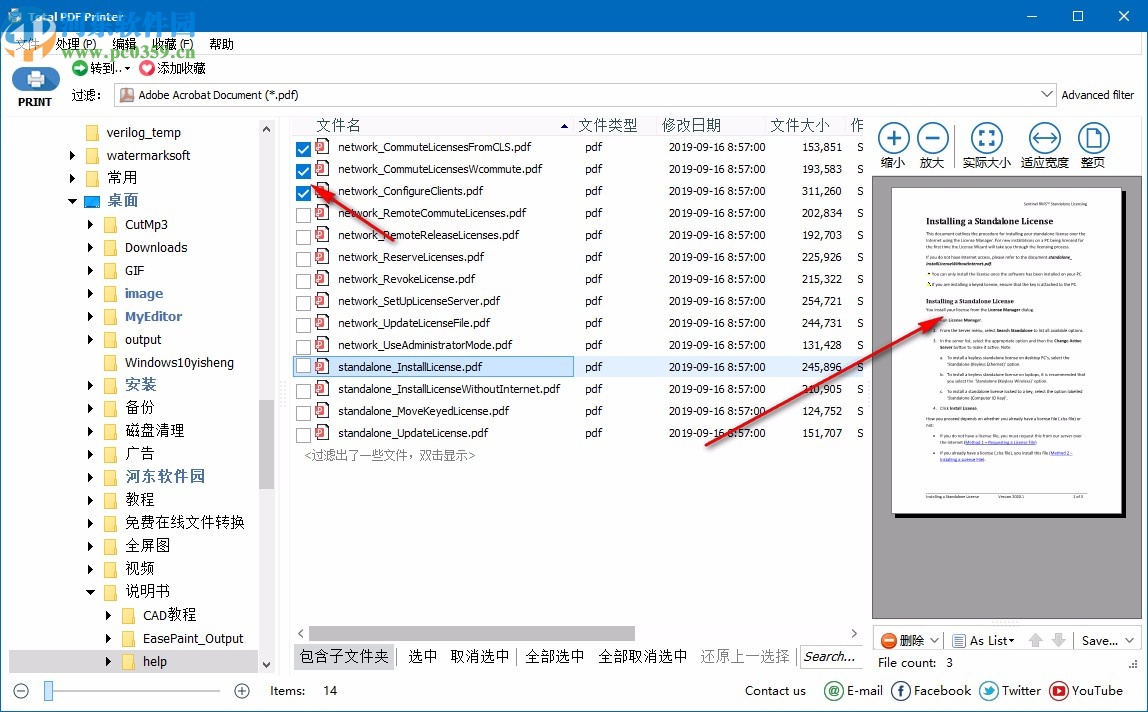Image resolution: width=1148 pixels, height=712 pixels.
Task: Click the 过滤出了一些文件 notice text
Action: click(390, 456)
